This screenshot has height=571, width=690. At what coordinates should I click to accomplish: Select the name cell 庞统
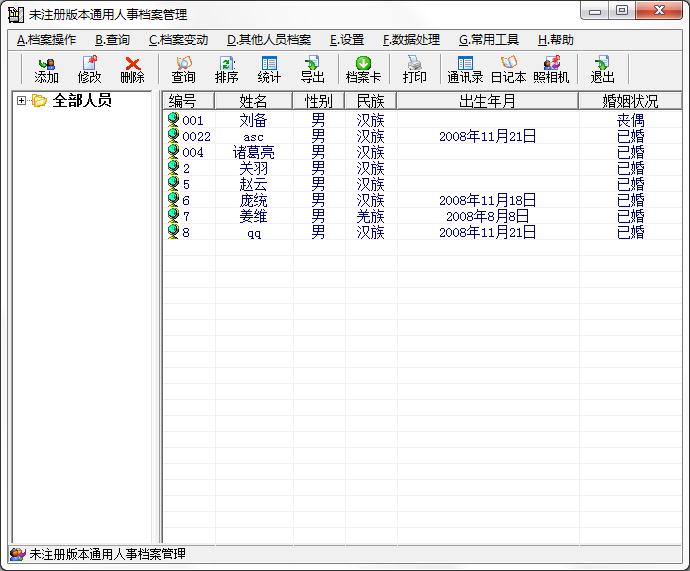[x=253, y=200]
